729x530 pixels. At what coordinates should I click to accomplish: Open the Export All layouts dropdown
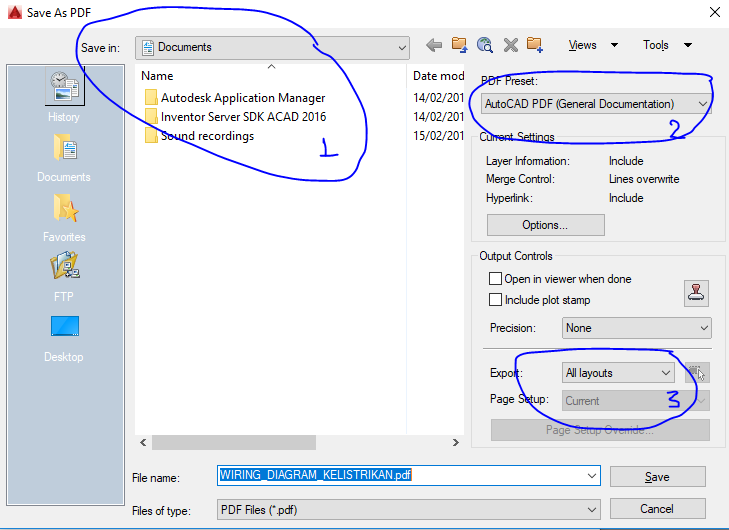618,372
